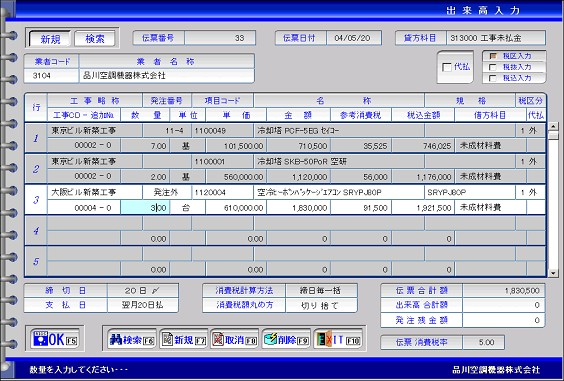Click 締切日 value 20日
This screenshot has height=381, width=564.
(142, 290)
